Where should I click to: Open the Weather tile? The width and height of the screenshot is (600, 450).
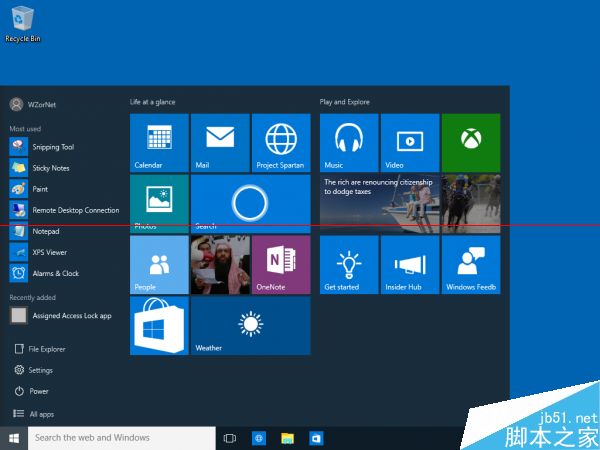[251, 326]
